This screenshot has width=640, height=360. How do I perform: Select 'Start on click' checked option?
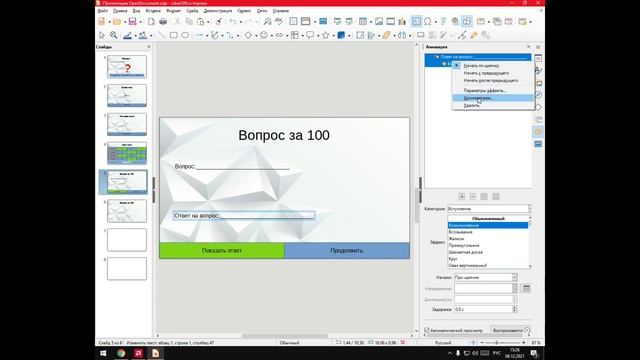pos(481,66)
